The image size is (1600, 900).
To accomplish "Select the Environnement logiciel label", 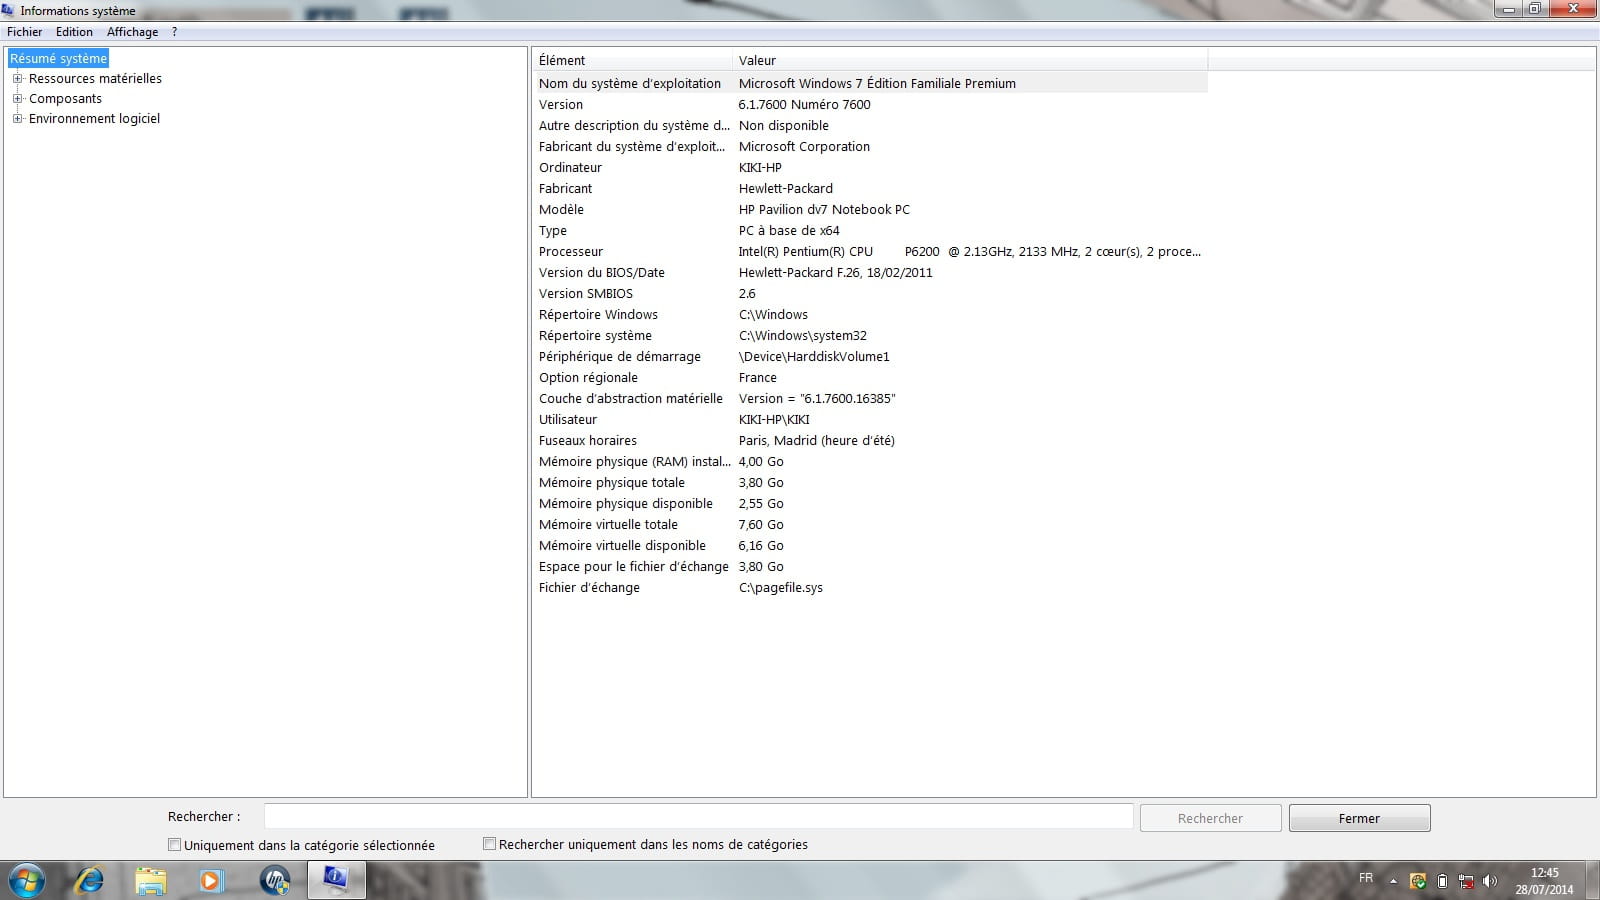I will [x=94, y=118].
